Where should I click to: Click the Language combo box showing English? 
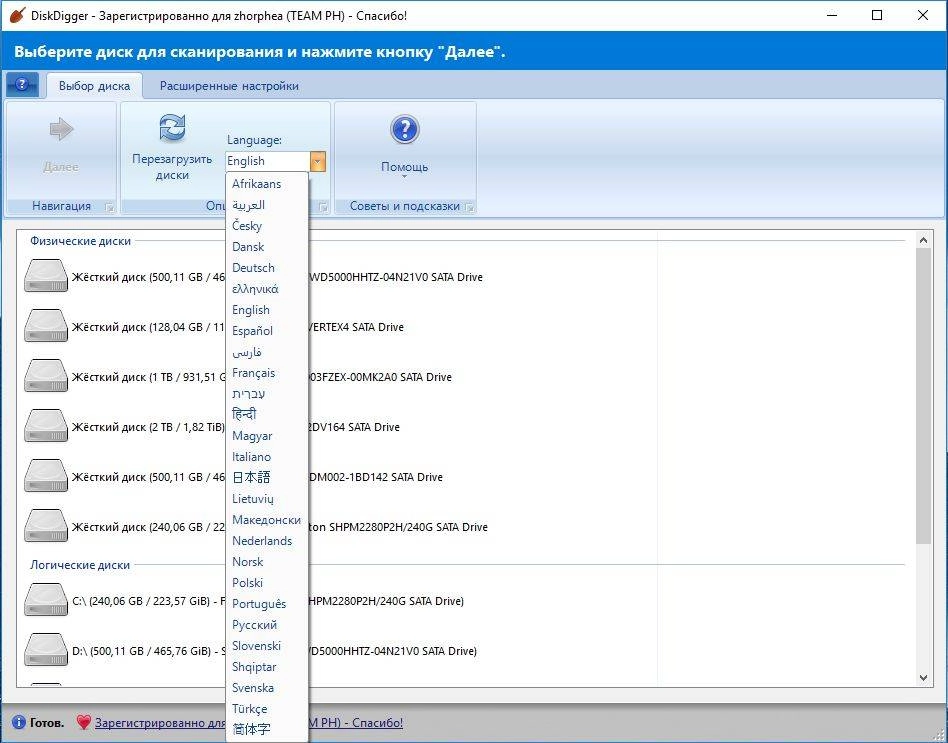(268, 161)
